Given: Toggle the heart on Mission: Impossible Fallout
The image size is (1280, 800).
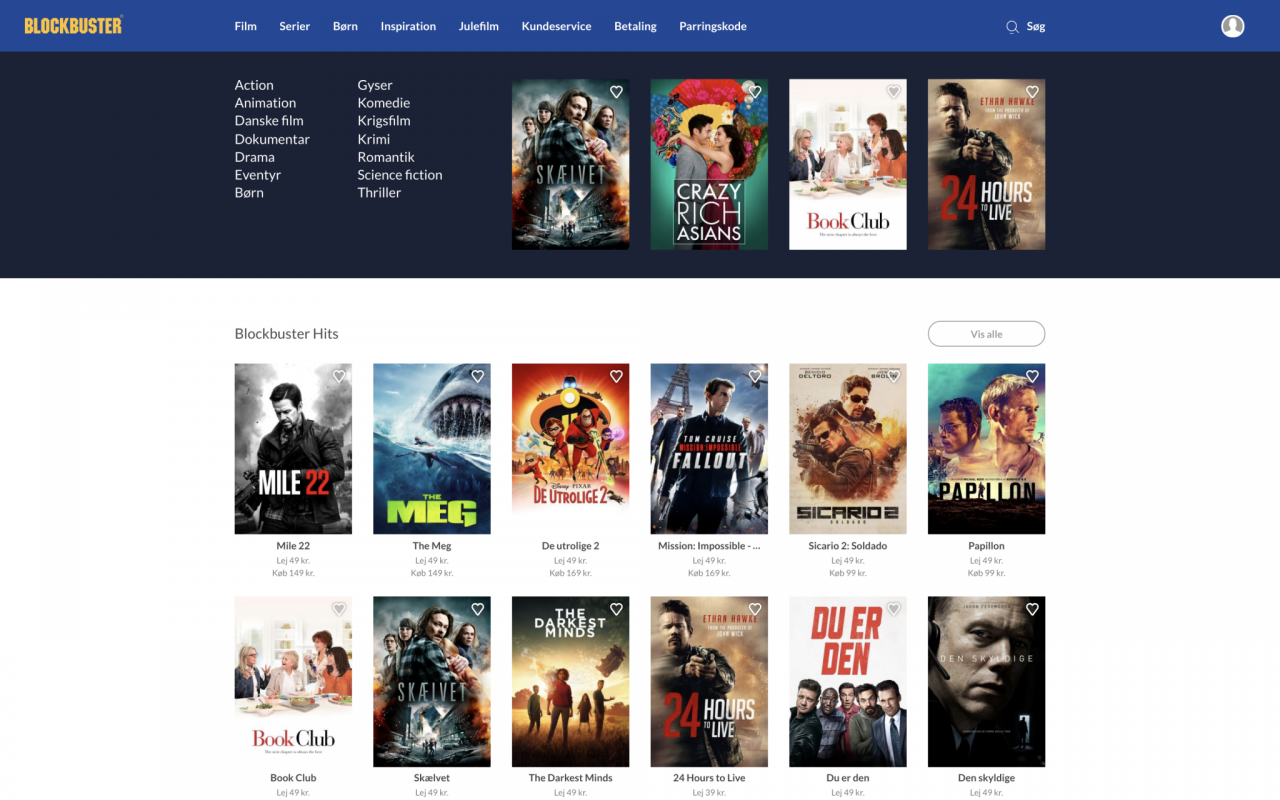Looking at the screenshot, I should (x=755, y=376).
